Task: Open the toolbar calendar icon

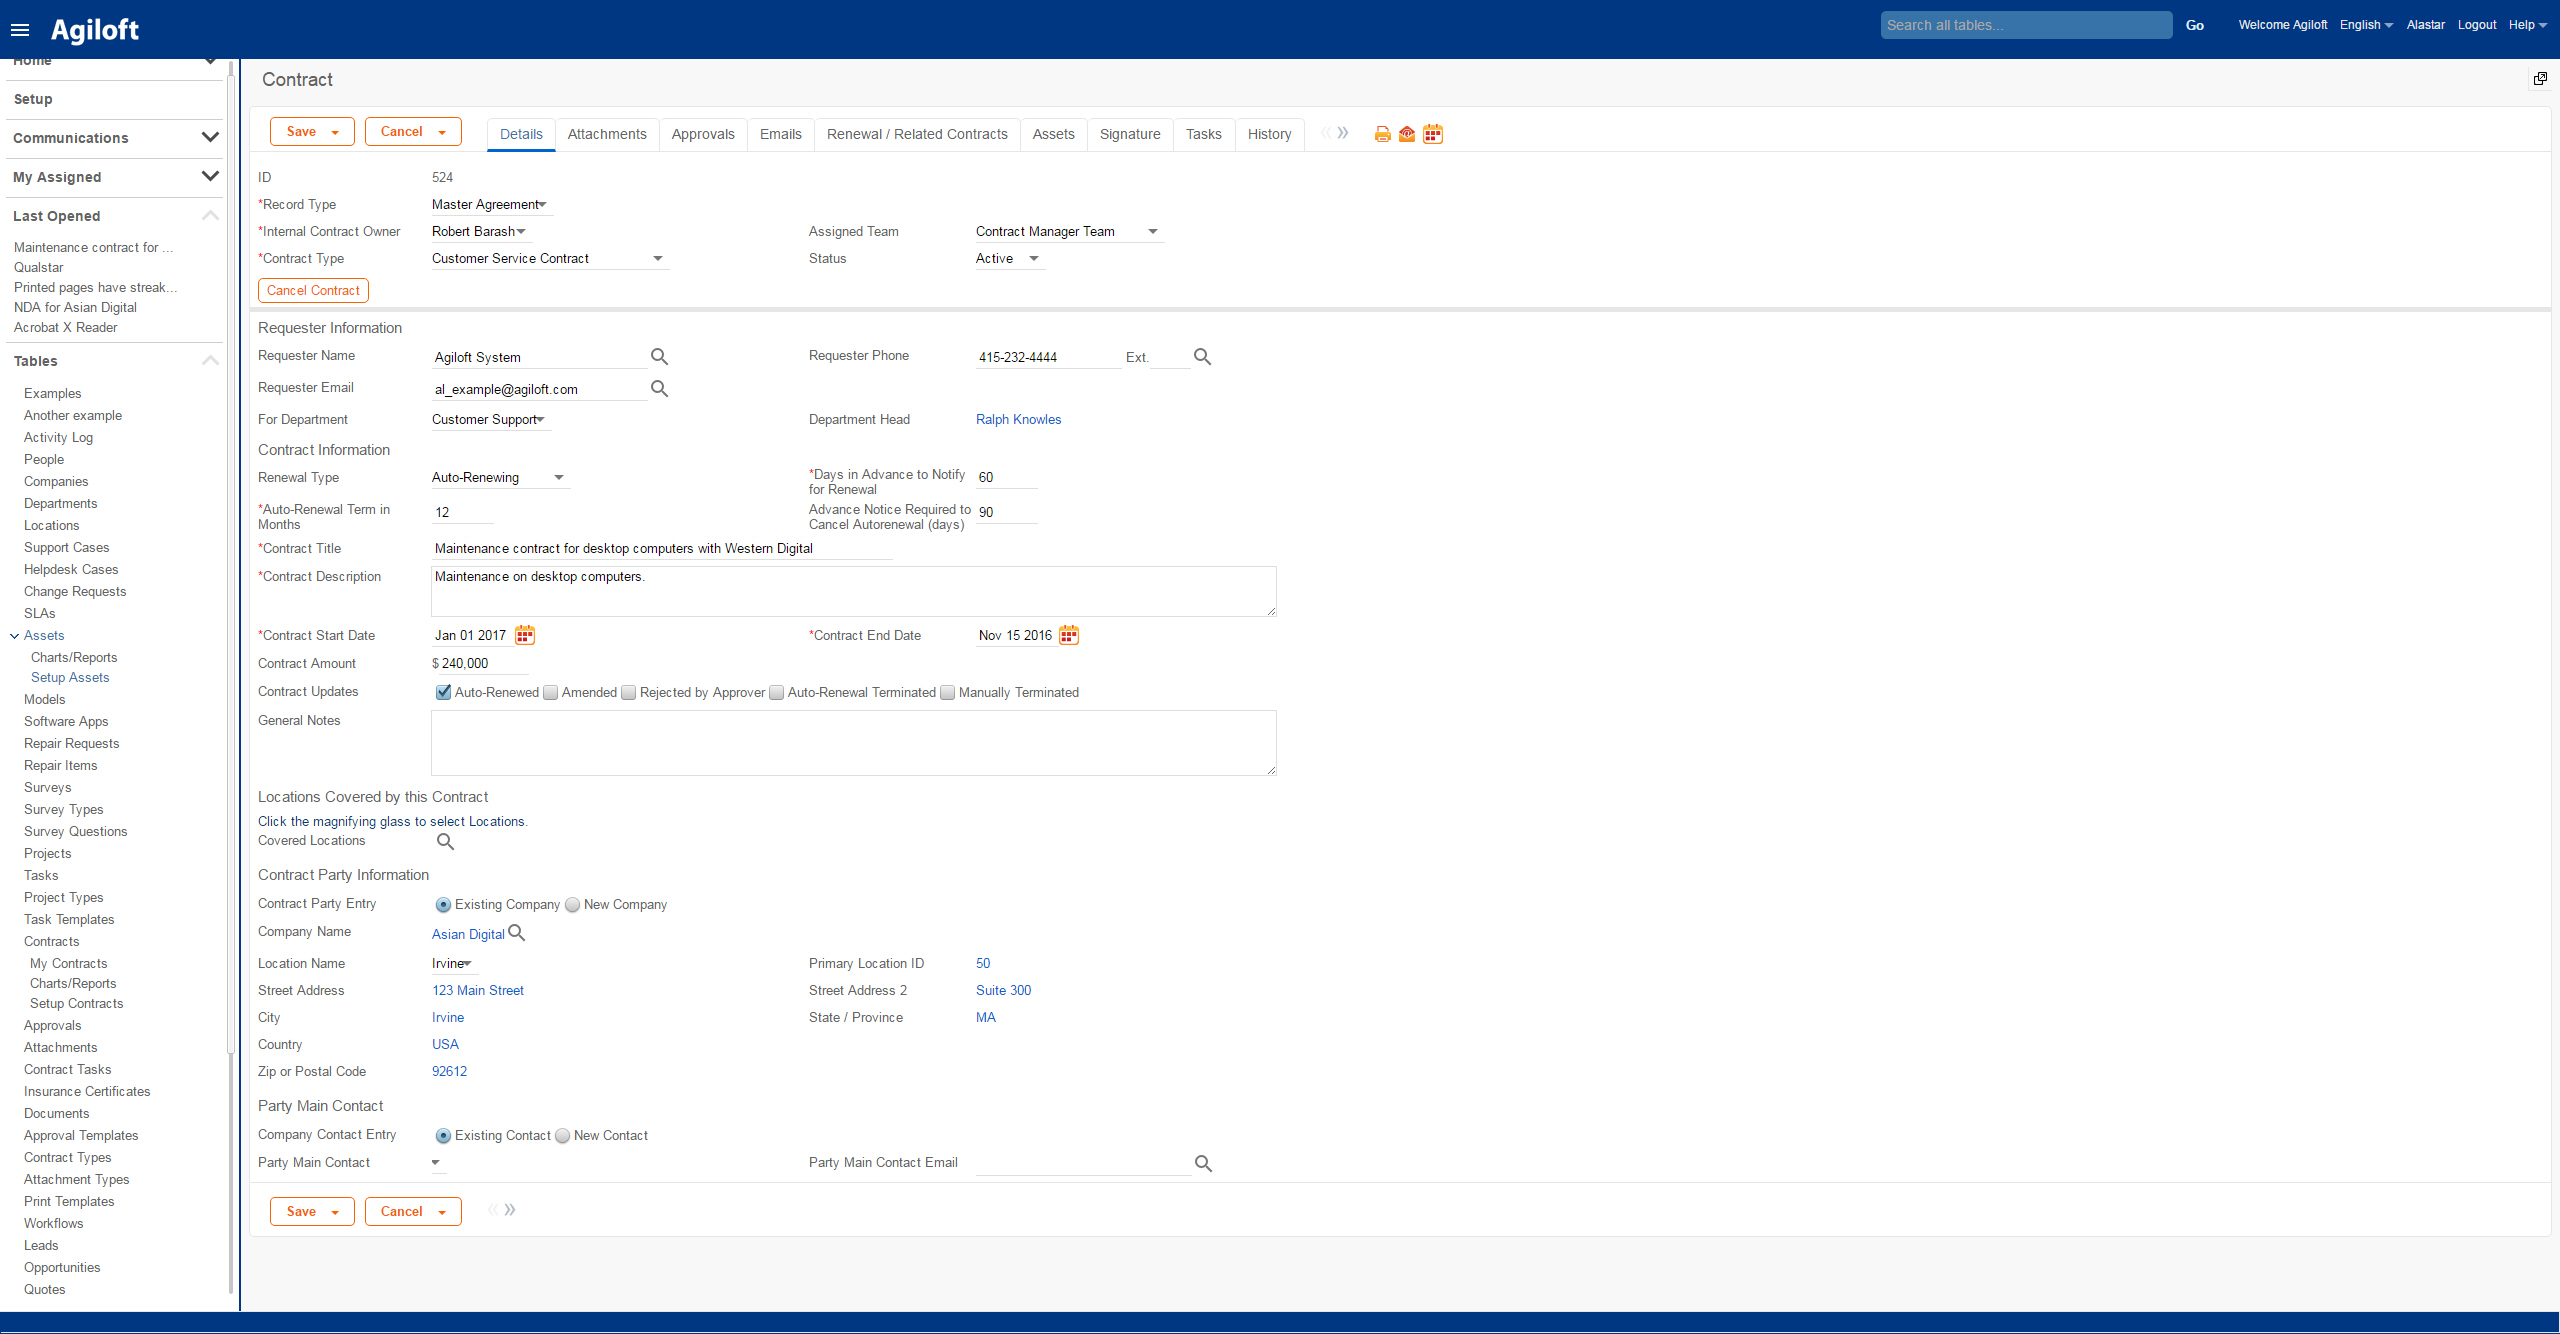Action: pyautogui.click(x=1433, y=134)
